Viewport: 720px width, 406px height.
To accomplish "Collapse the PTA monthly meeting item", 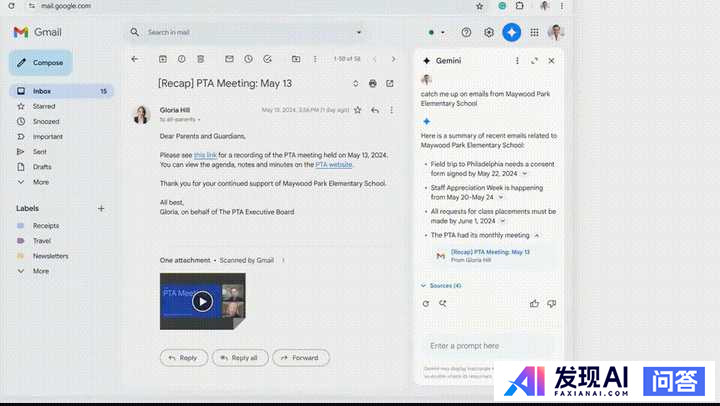I will (536, 235).
